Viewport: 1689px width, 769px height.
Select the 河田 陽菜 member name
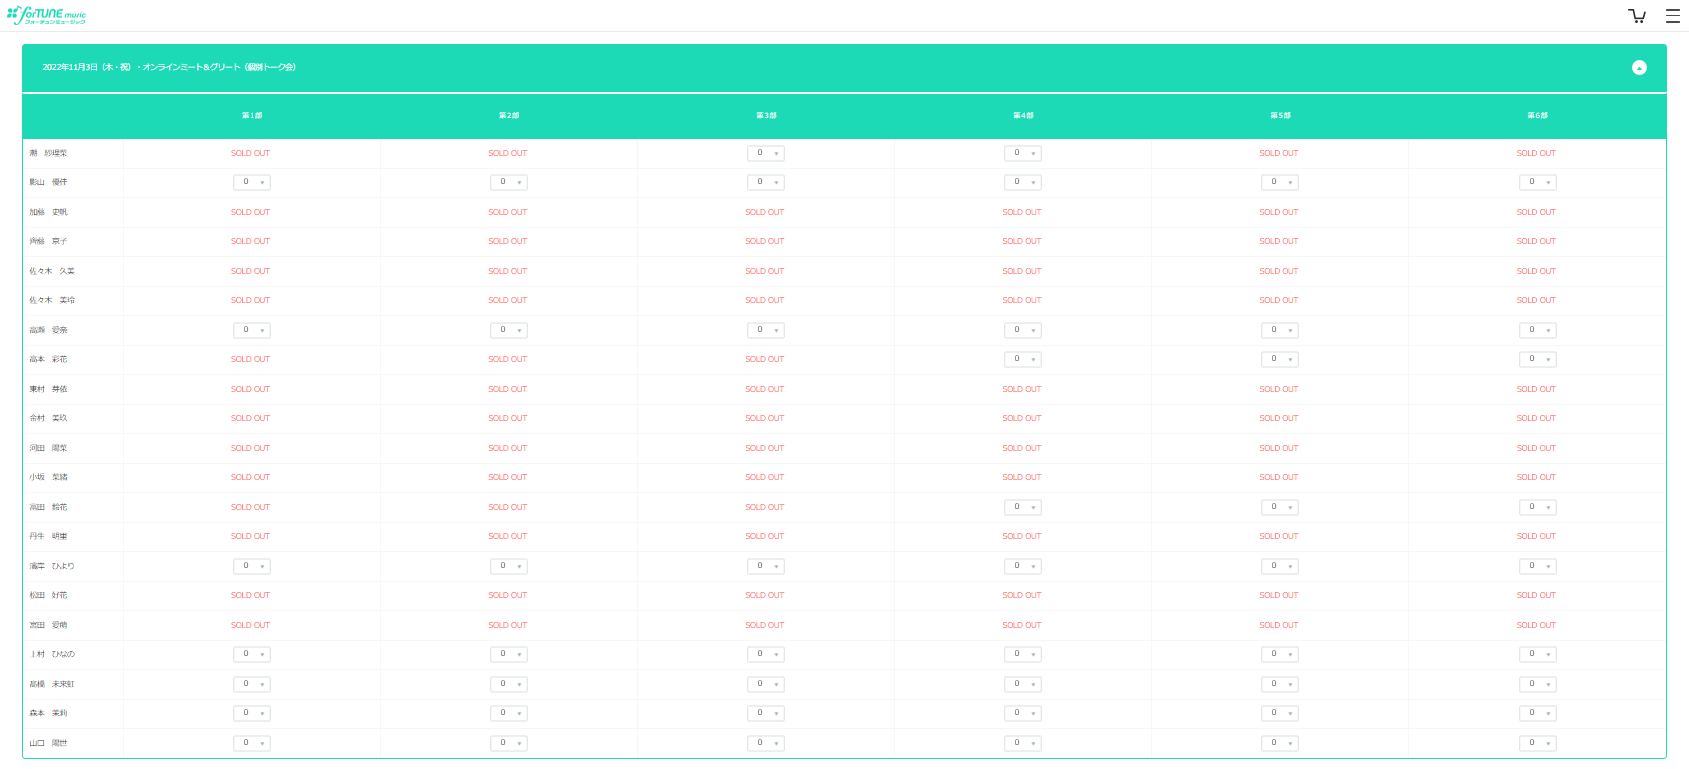(48, 448)
